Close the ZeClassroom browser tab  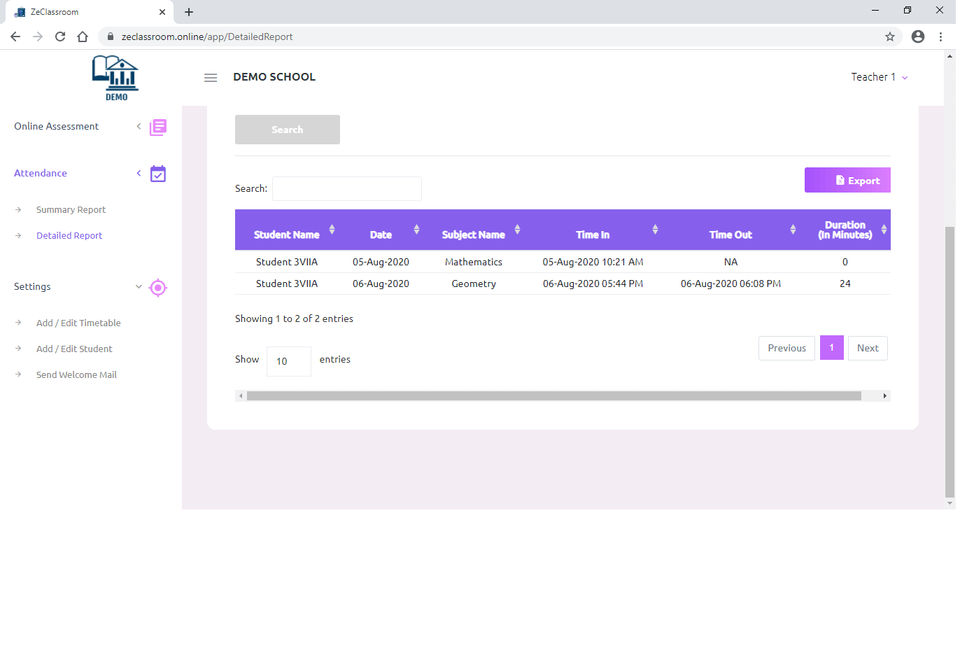162,12
